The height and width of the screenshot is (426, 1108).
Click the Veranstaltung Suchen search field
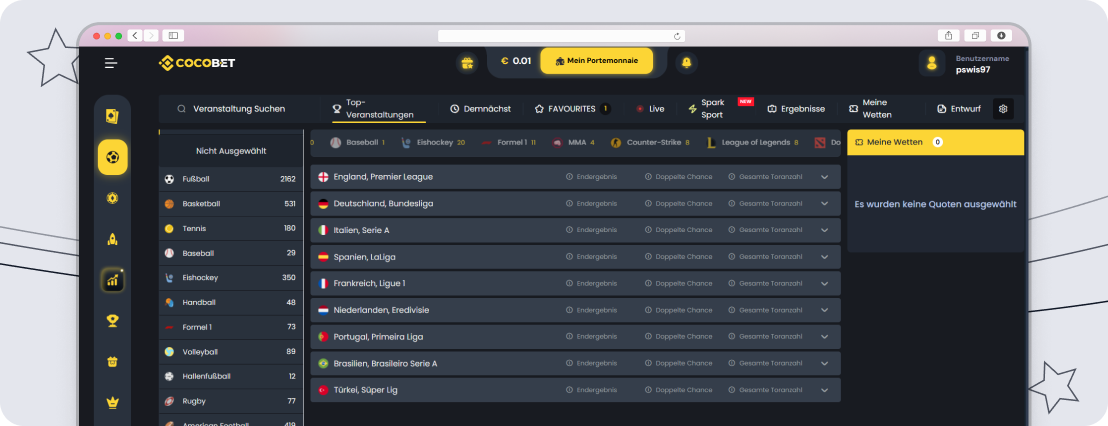[x=239, y=109]
